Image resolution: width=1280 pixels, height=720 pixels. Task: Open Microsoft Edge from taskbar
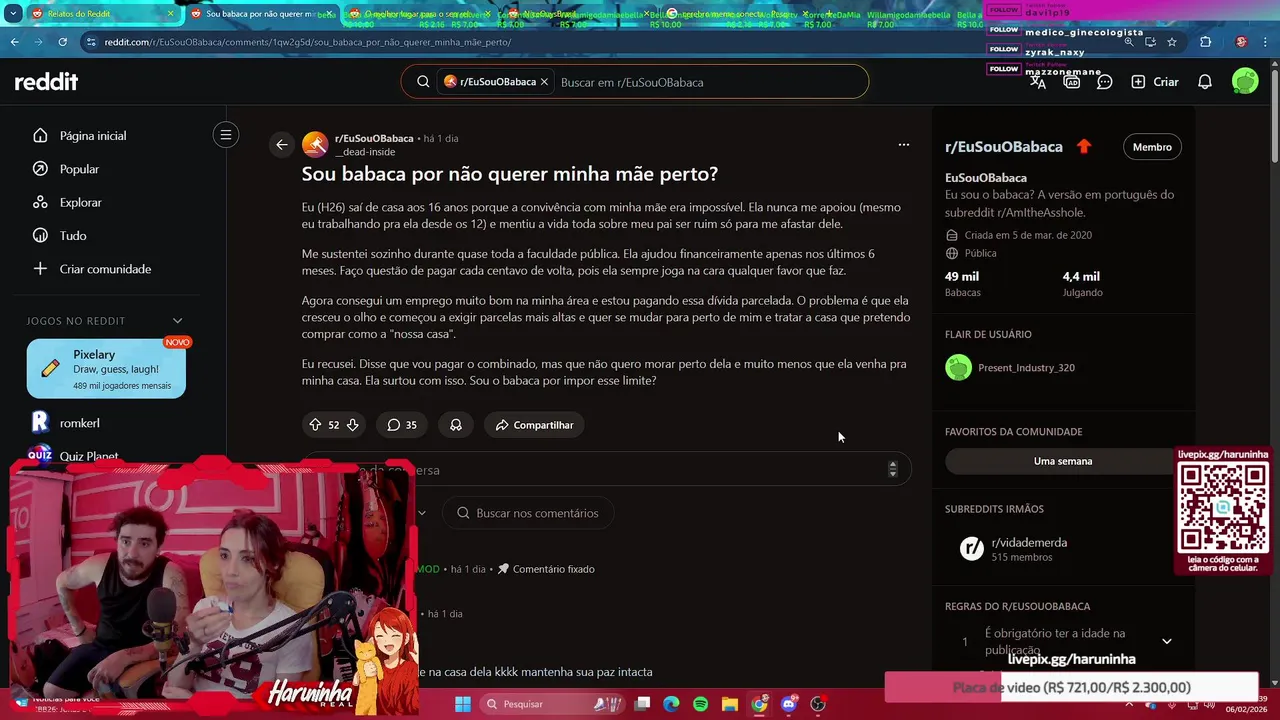pos(672,704)
